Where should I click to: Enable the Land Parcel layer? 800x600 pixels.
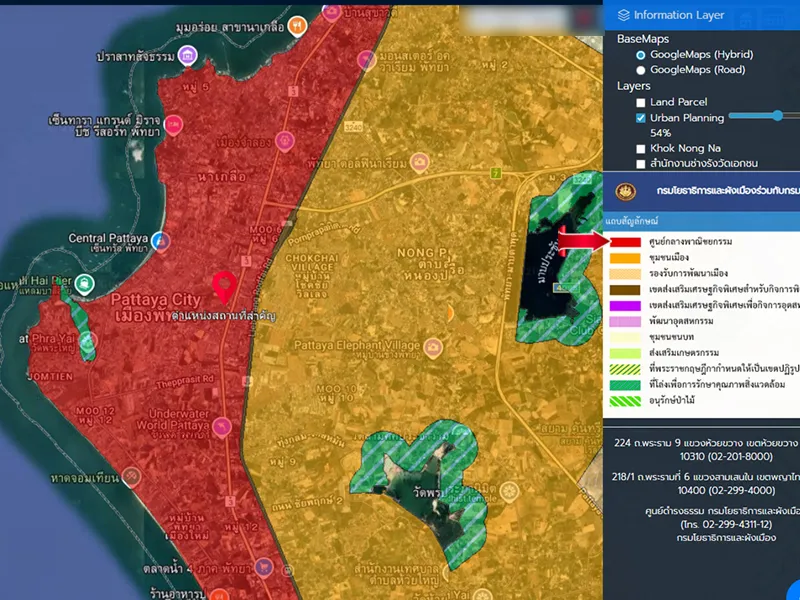(641, 103)
